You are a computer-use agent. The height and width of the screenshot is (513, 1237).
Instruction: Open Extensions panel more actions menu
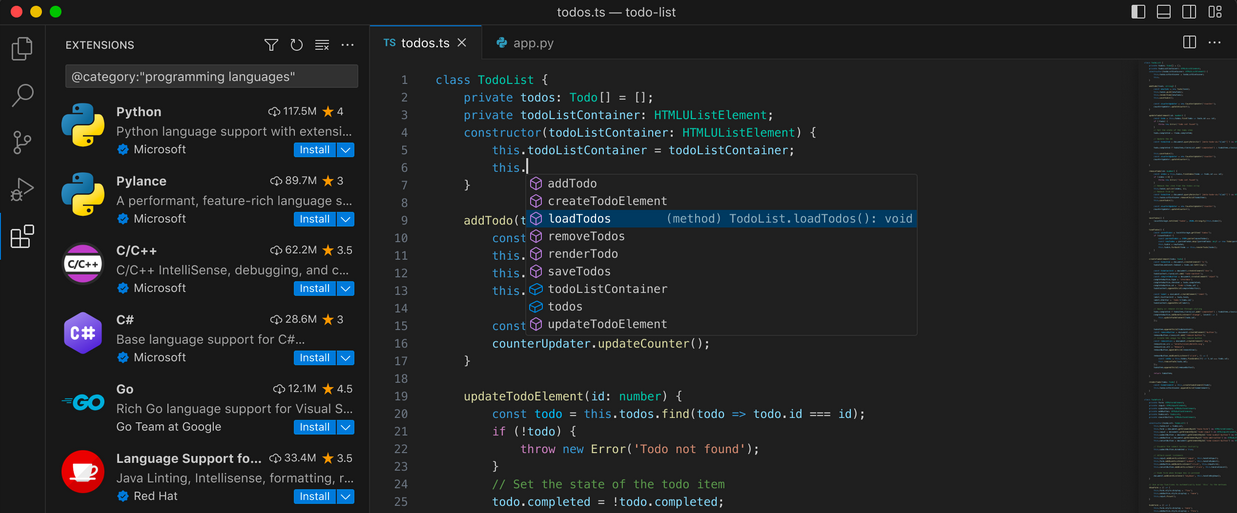tap(347, 45)
